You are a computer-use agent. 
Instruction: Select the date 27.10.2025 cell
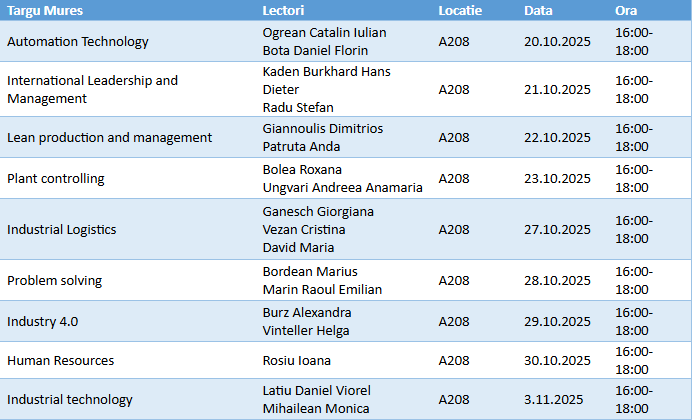557,229
